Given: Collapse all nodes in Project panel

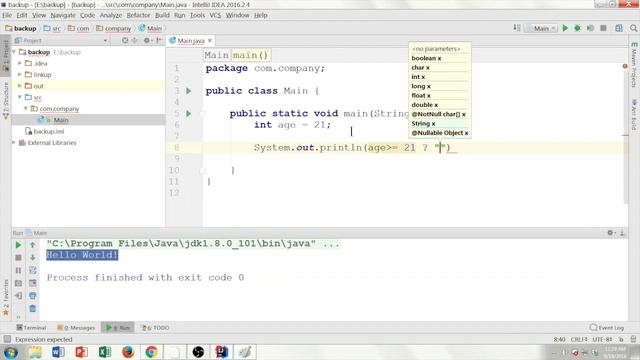Looking at the screenshot, I should pyautogui.click(x=134, y=40).
